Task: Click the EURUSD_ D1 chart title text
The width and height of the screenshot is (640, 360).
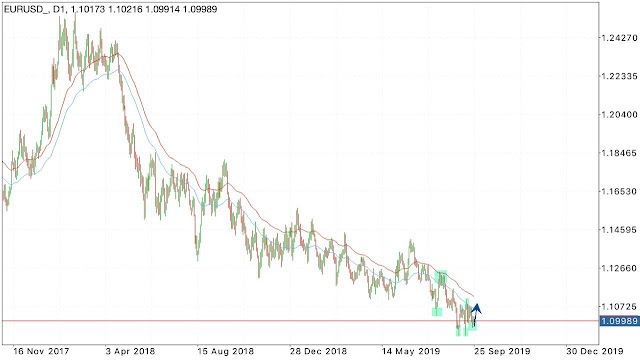Action: [x=110, y=9]
